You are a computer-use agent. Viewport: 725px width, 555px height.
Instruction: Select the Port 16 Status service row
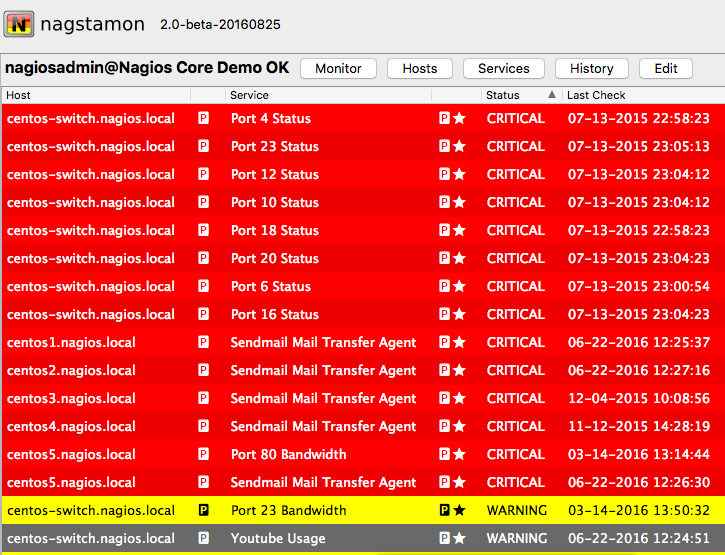[275, 314]
